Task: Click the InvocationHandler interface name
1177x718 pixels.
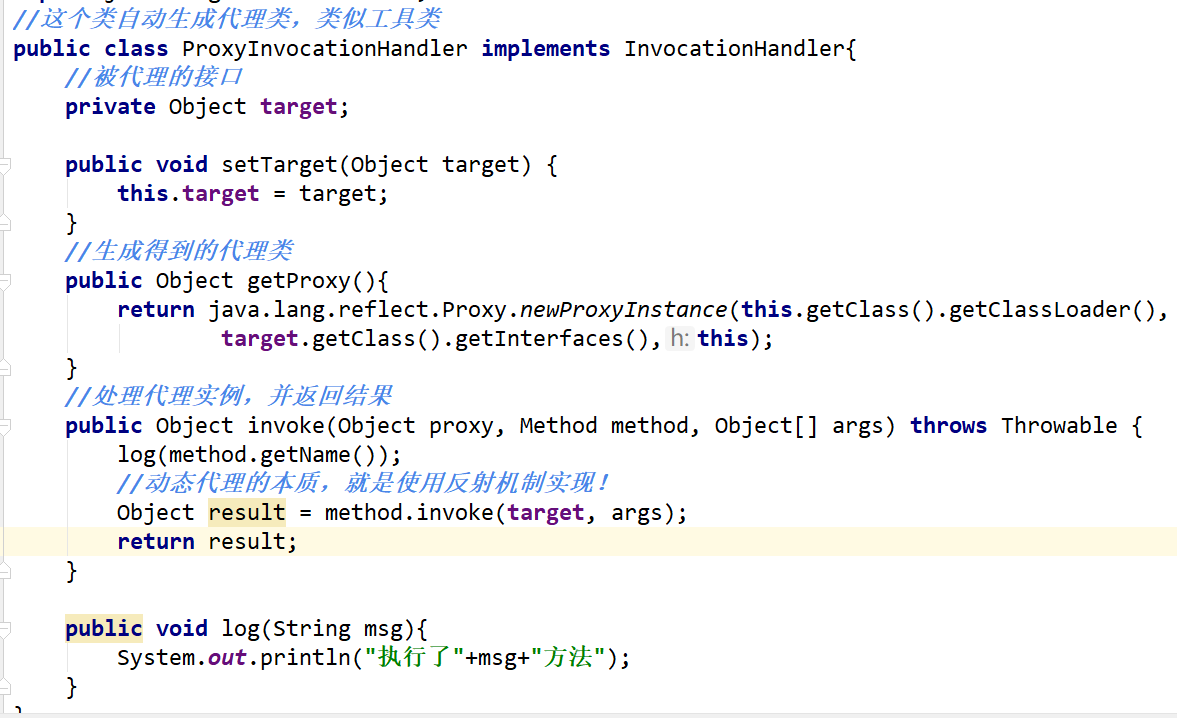Action: tap(735, 49)
